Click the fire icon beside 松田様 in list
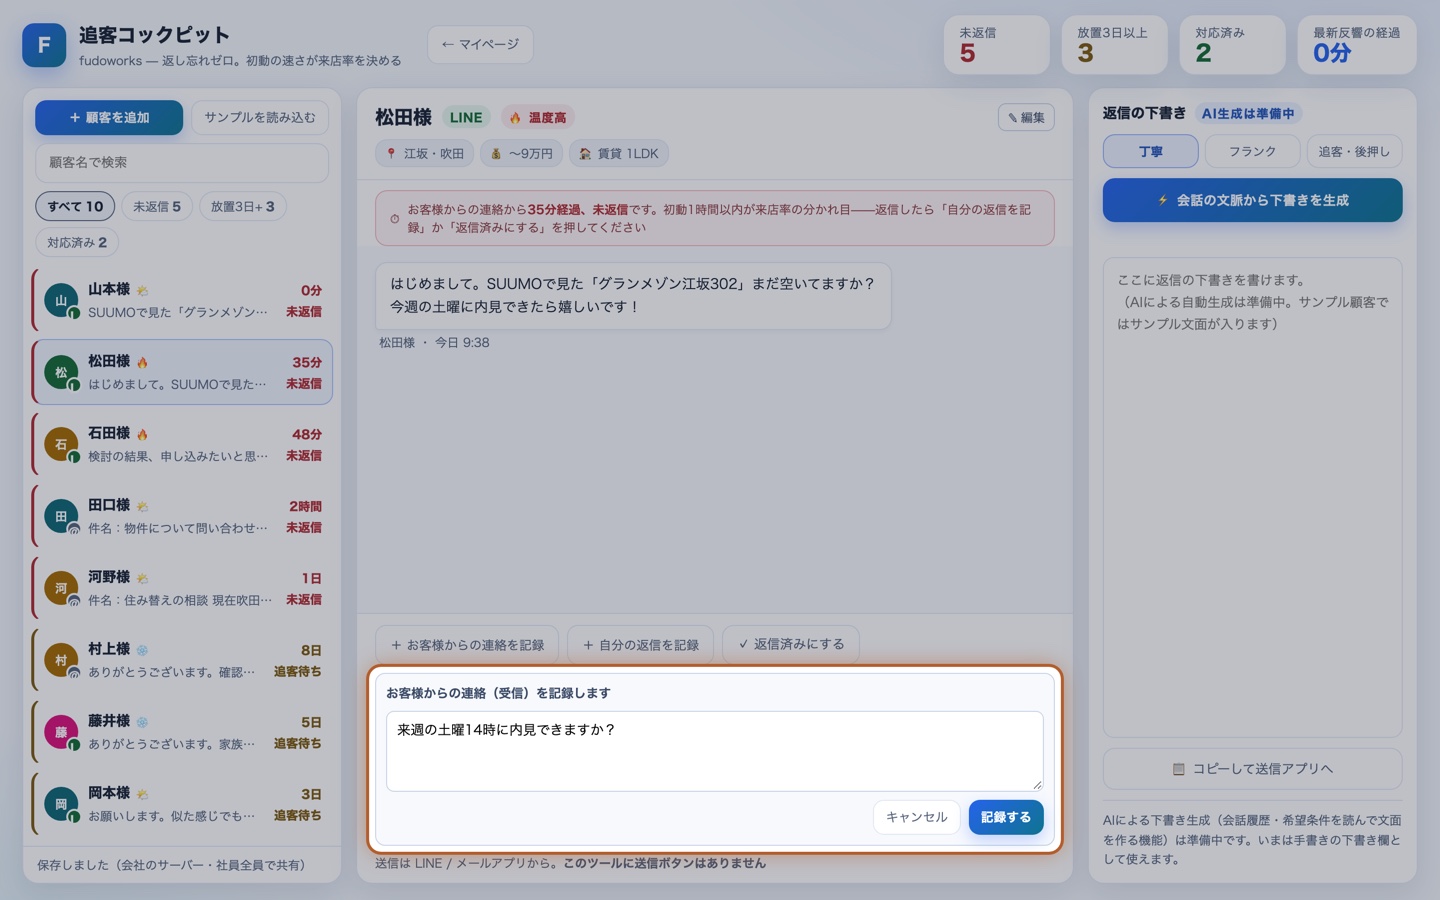Viewport: 1440px width, 900px height. pos(142,362)
